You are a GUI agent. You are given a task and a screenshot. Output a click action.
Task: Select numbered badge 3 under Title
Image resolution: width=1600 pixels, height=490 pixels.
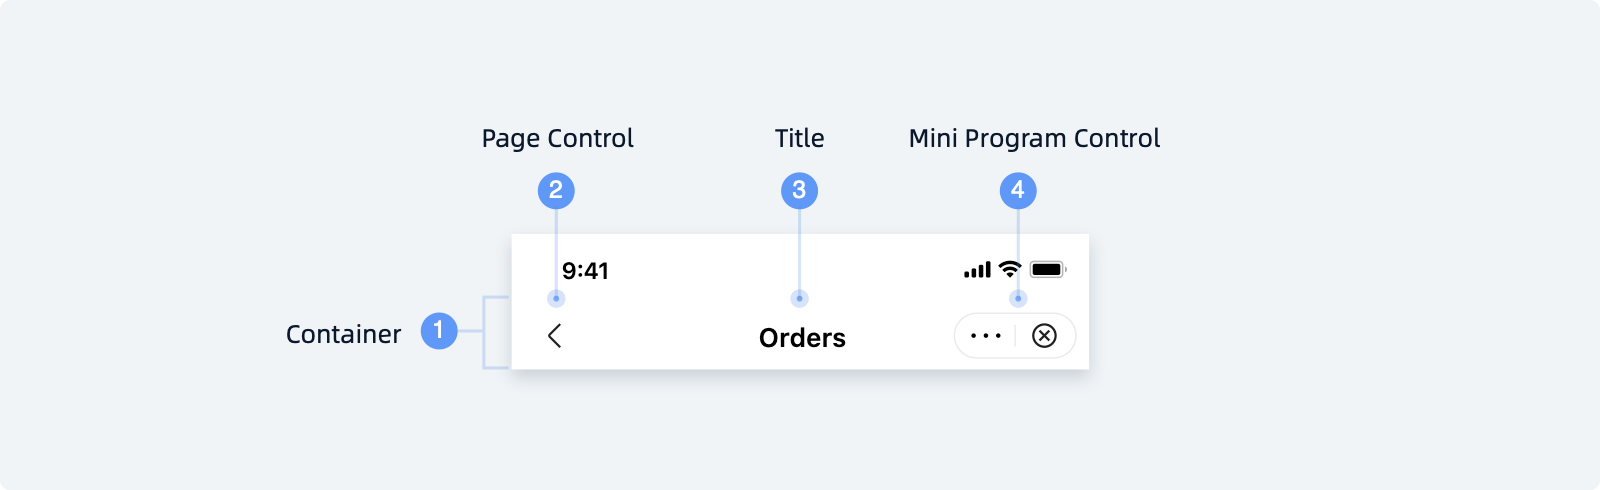coord(799,190)
